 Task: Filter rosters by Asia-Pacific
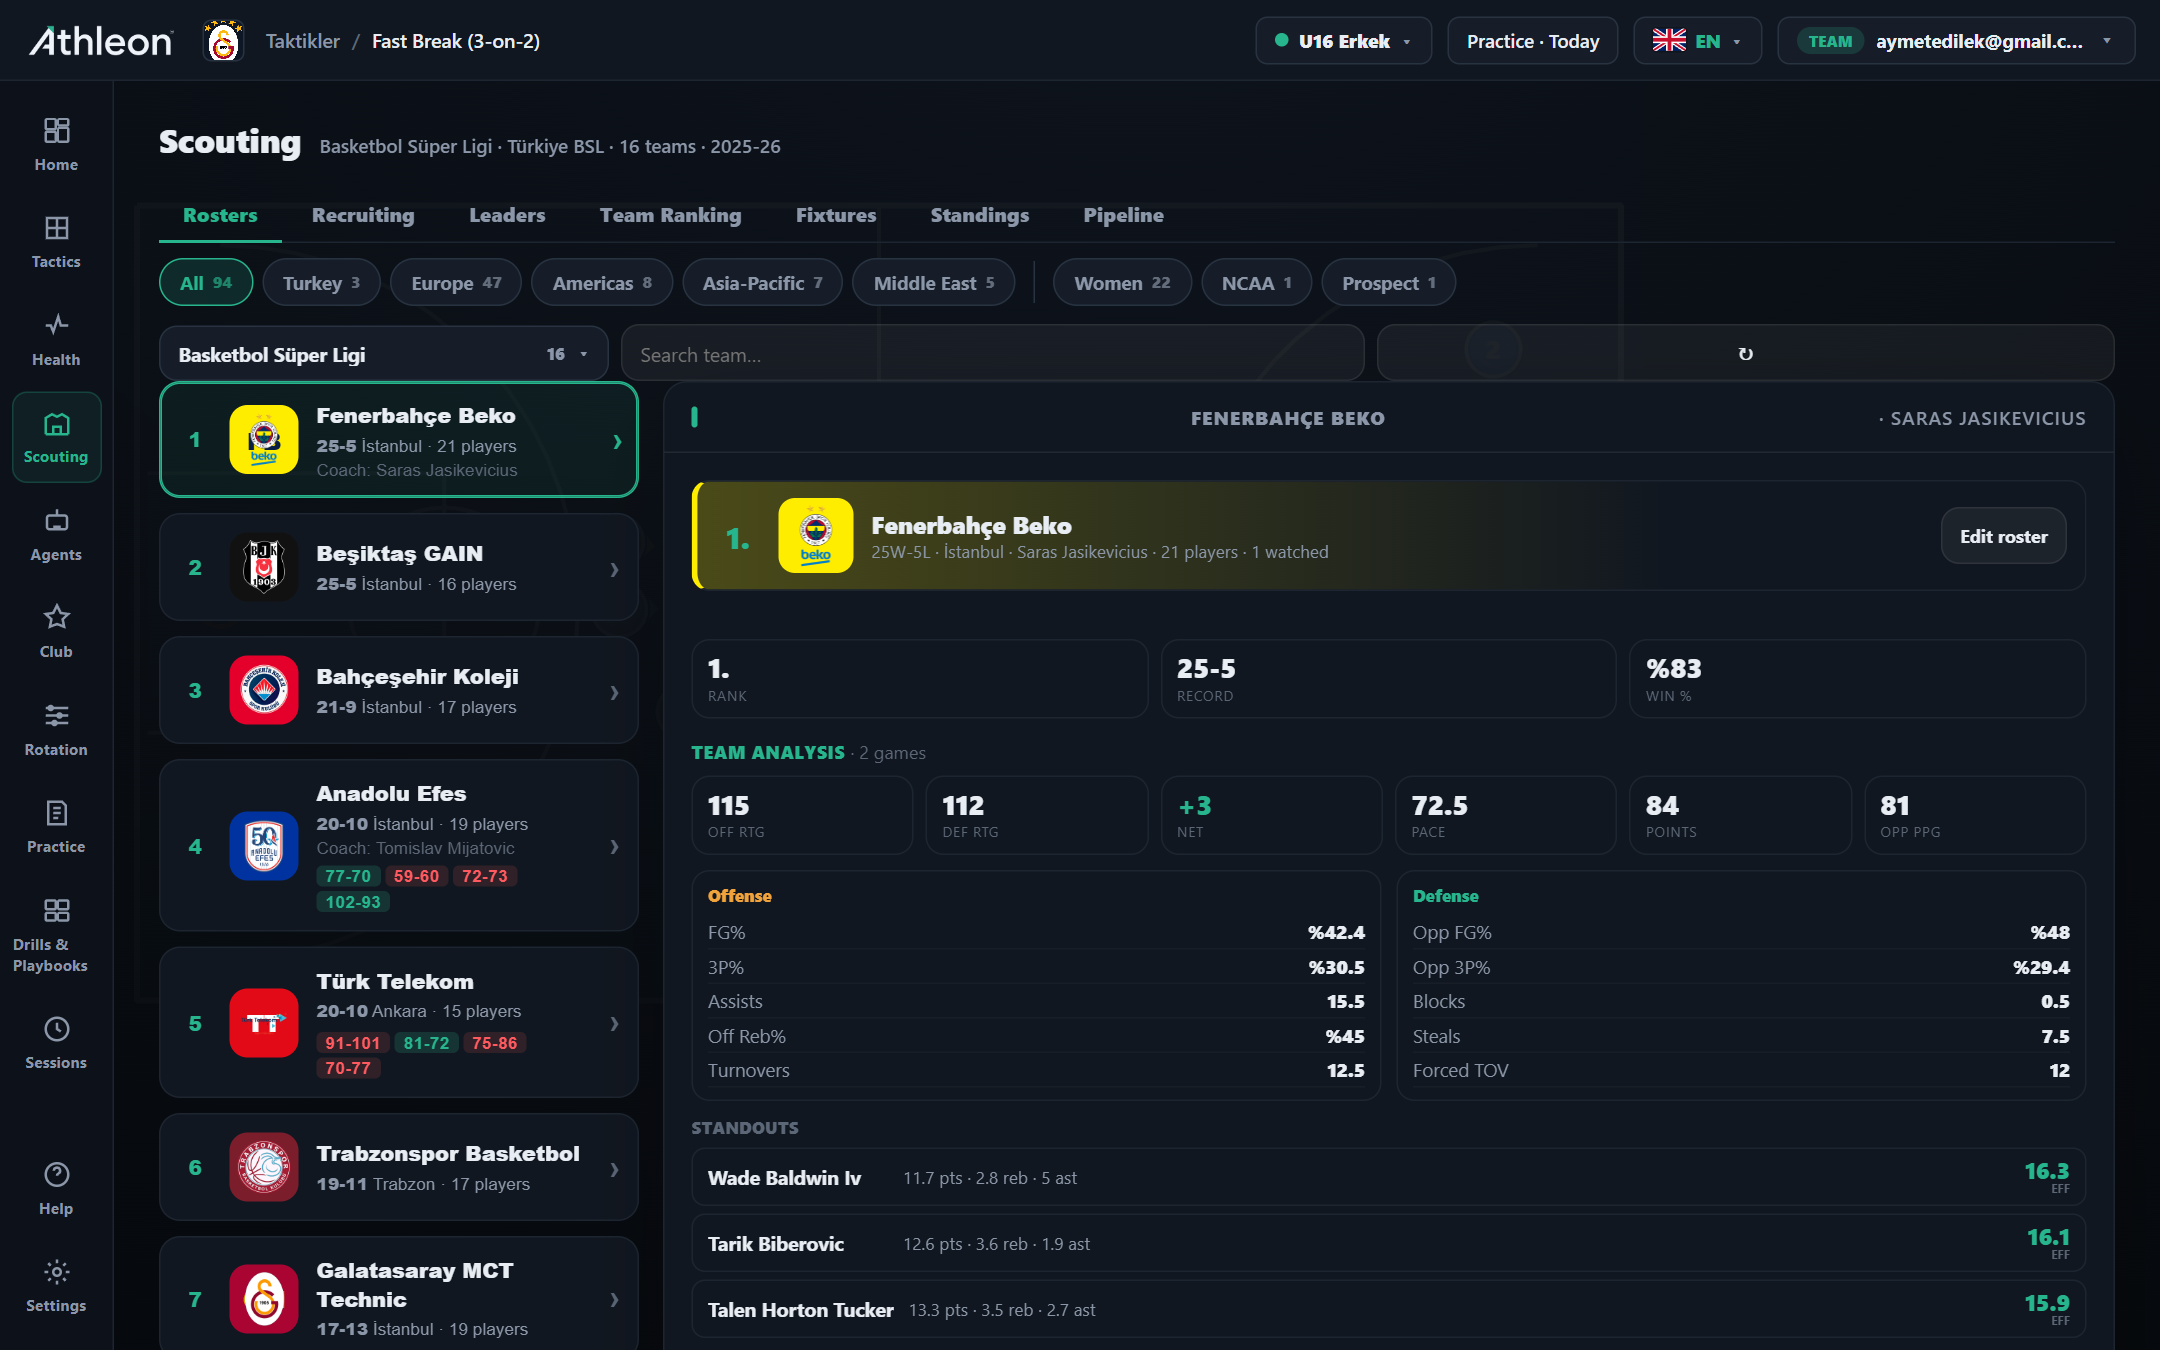coord(762,283)
